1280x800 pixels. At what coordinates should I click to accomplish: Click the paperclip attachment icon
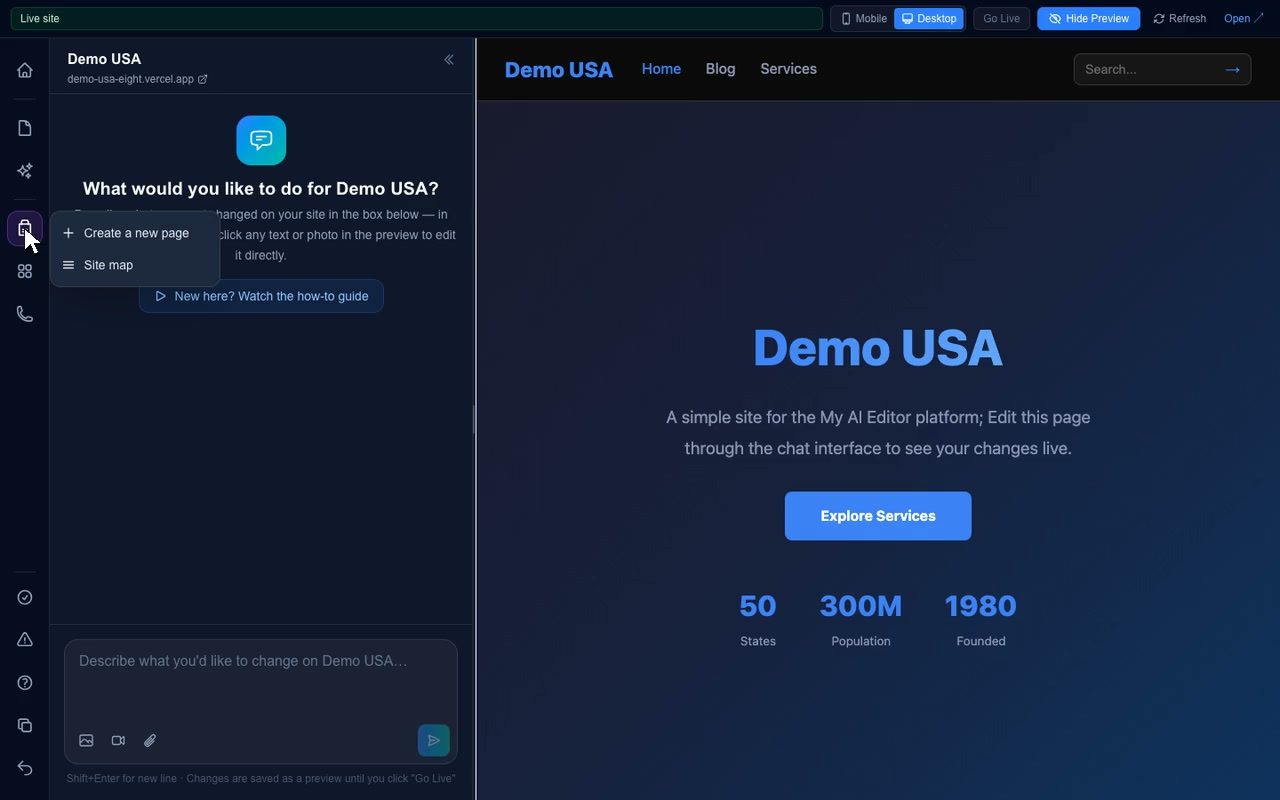[x=150, y=741]
